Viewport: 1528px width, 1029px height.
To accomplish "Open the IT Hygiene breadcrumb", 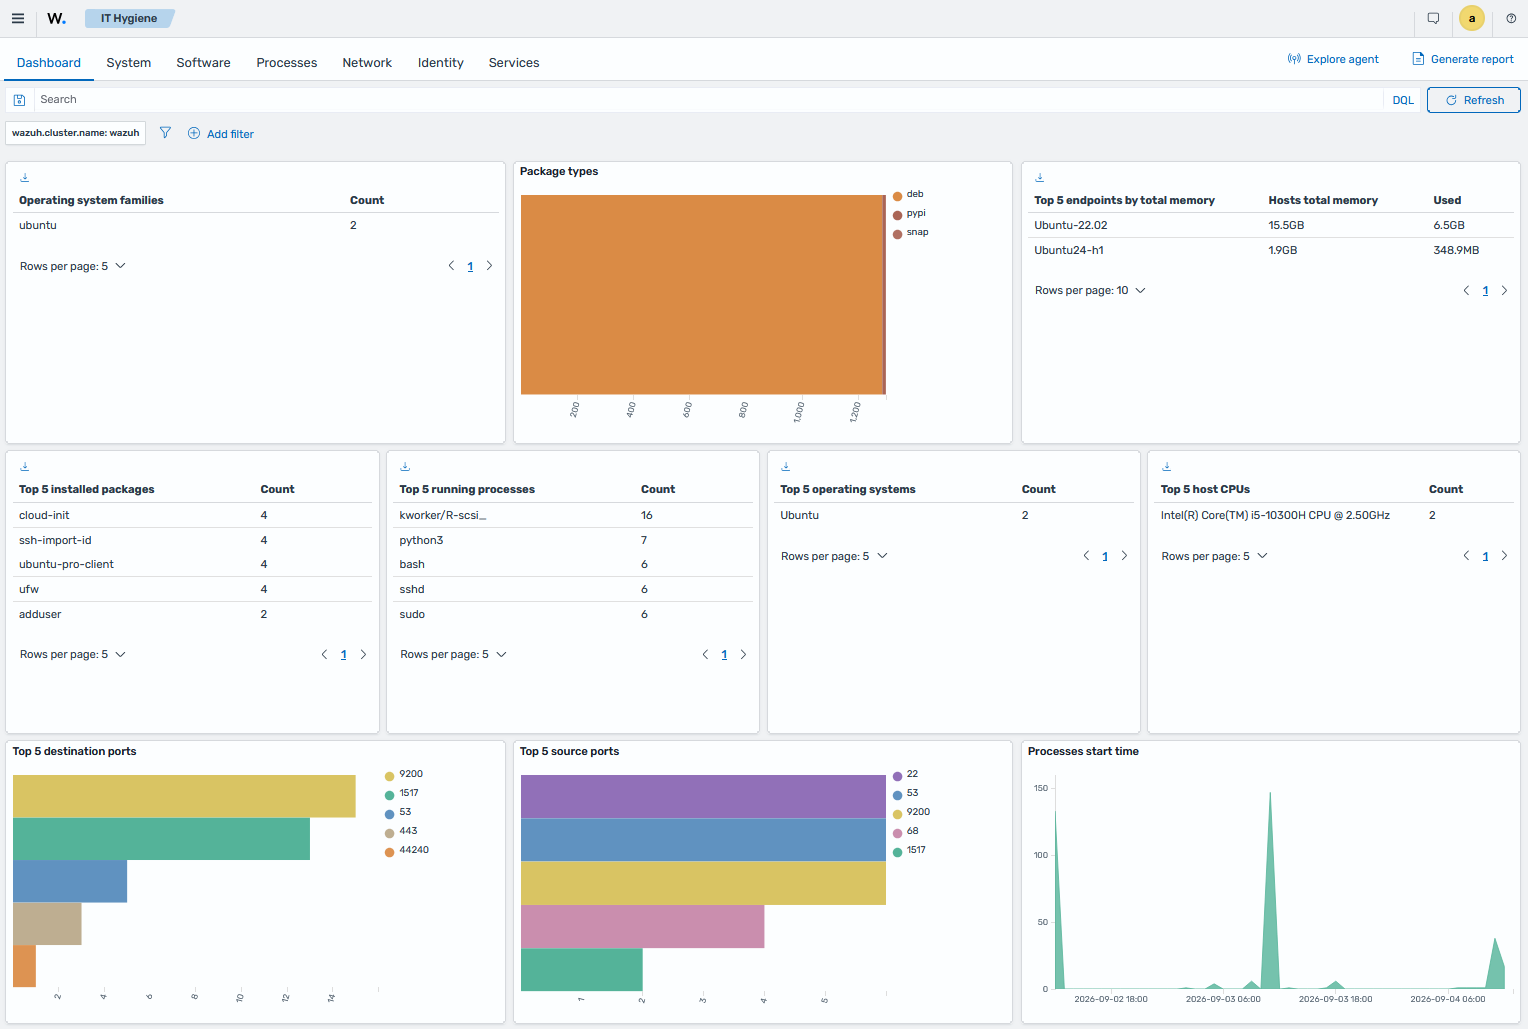I will [x=129, y=18].
